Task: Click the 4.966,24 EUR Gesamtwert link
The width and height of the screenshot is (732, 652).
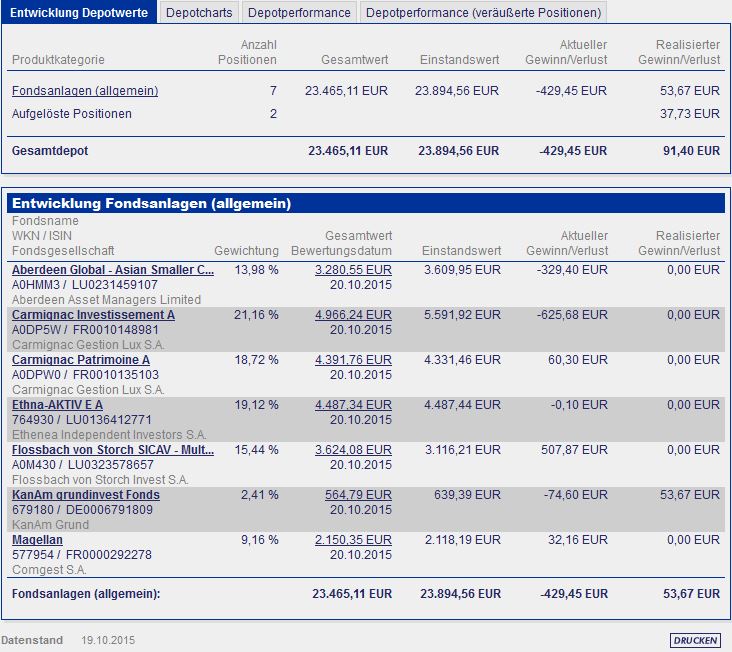Action: coord(353,315)
